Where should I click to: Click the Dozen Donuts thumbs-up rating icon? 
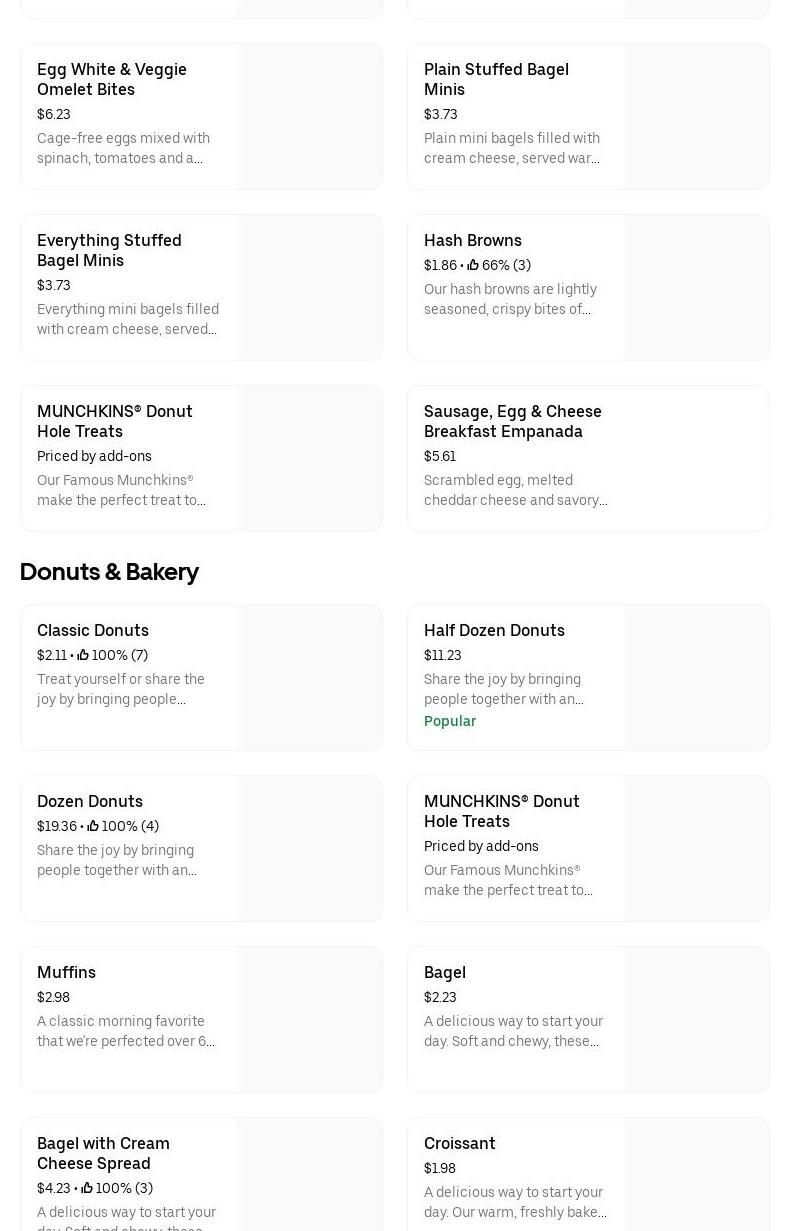point(93,826)
